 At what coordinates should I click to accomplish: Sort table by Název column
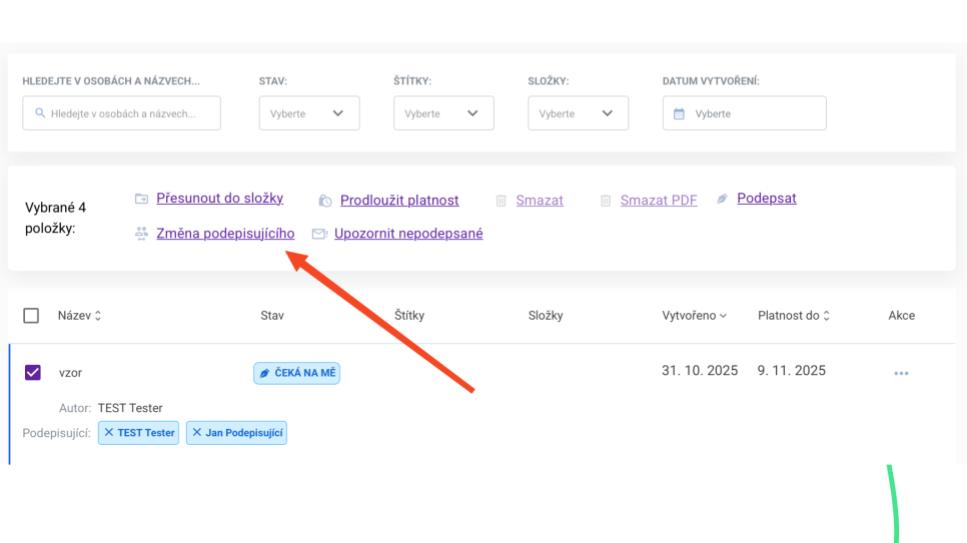coord(79,316)
